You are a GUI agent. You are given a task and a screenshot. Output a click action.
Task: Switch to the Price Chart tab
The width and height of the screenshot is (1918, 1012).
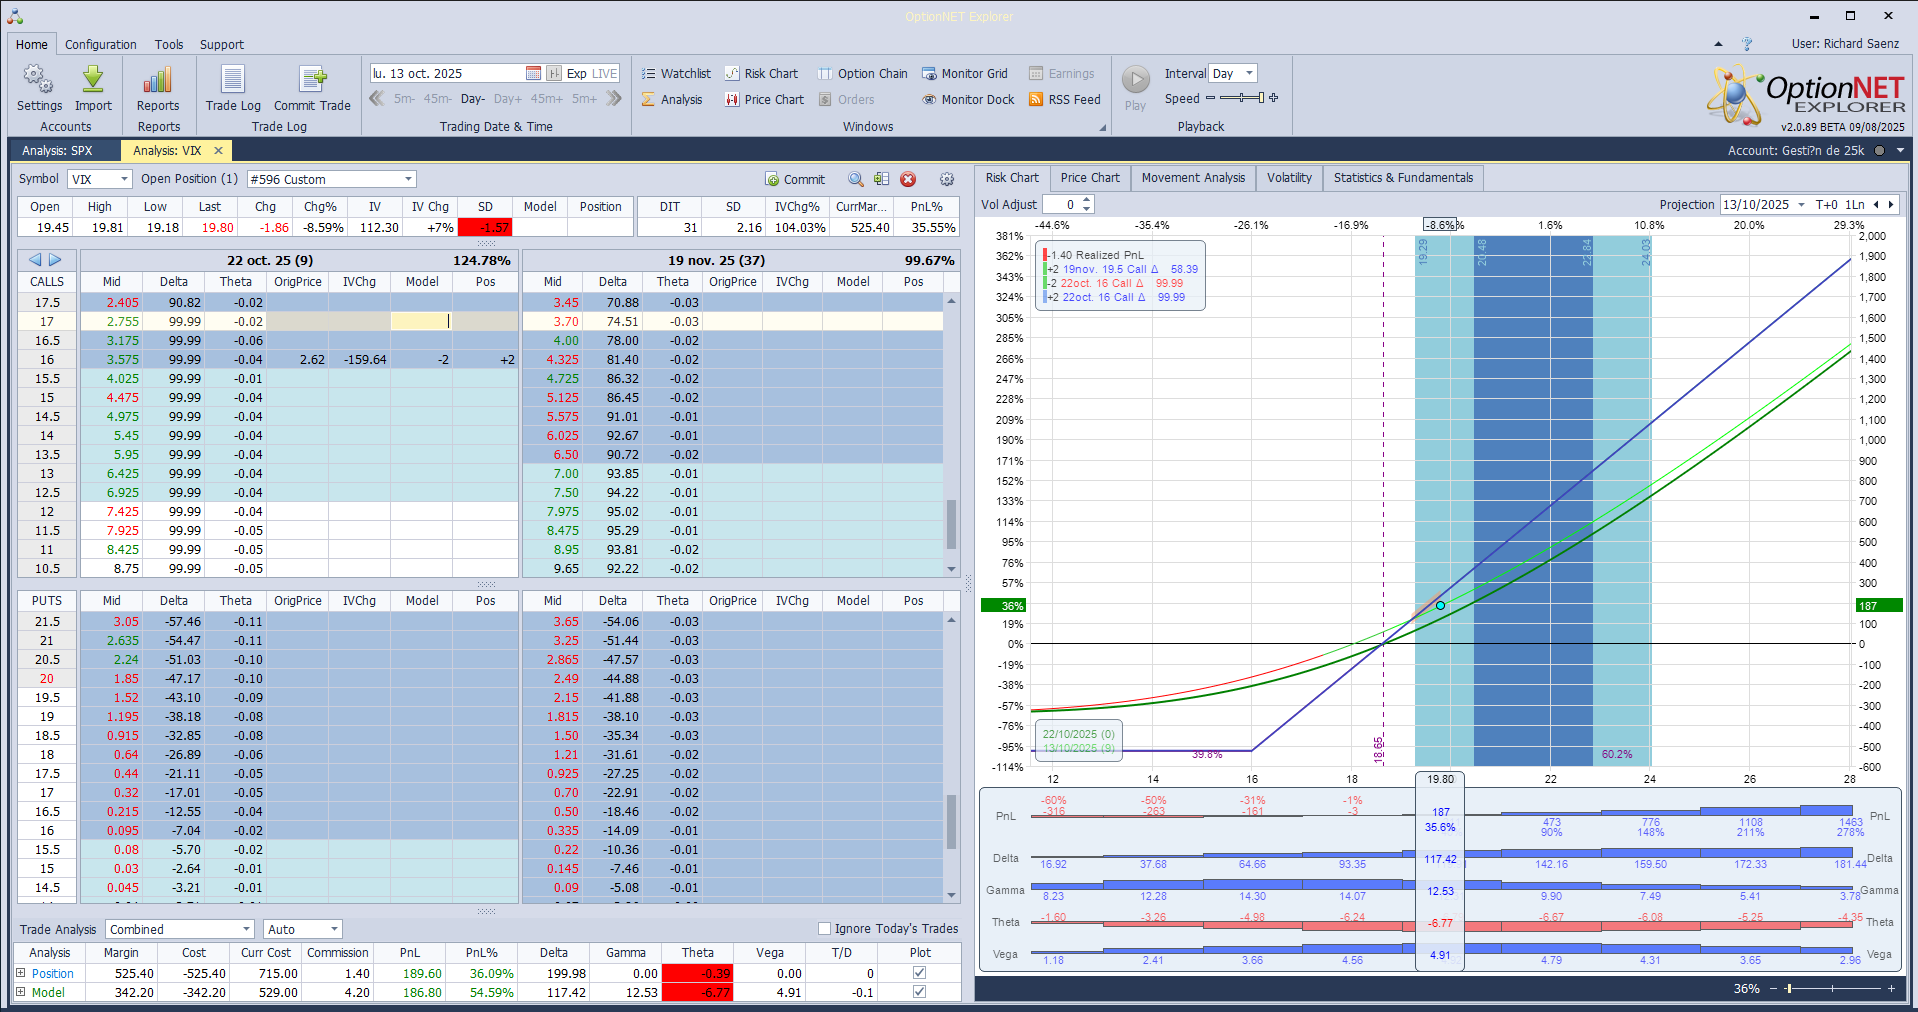pyautogui.click(x=1090, y=178)
